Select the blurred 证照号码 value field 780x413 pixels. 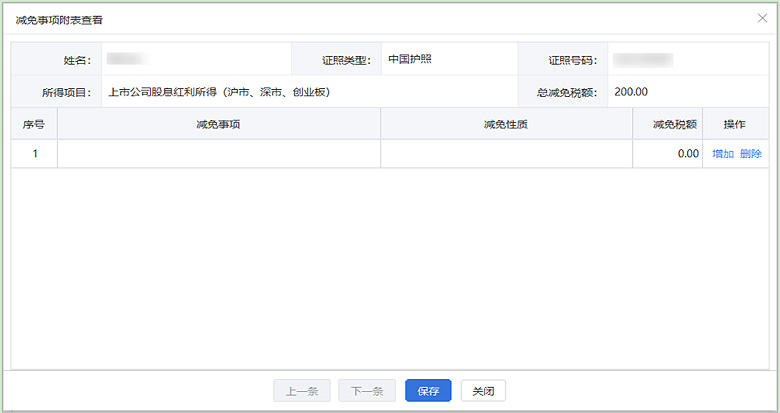tap(642, 60)
